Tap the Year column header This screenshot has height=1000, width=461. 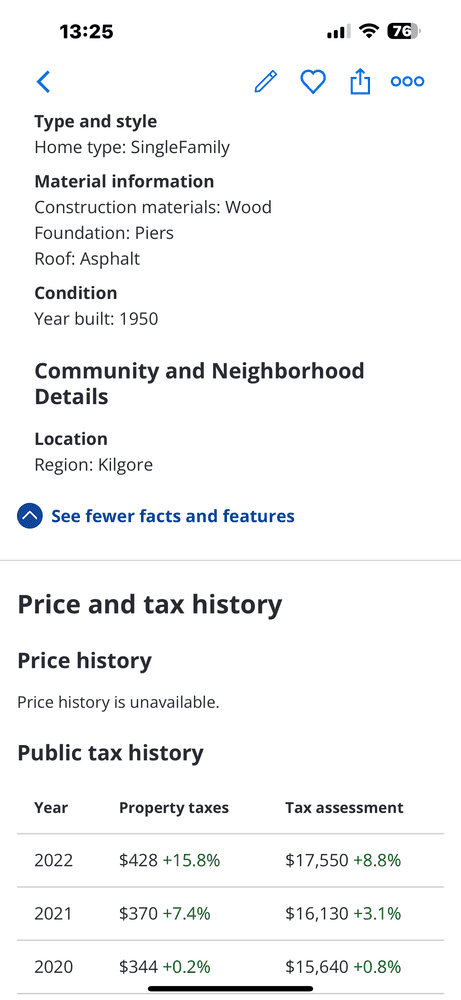coord(51,807)
